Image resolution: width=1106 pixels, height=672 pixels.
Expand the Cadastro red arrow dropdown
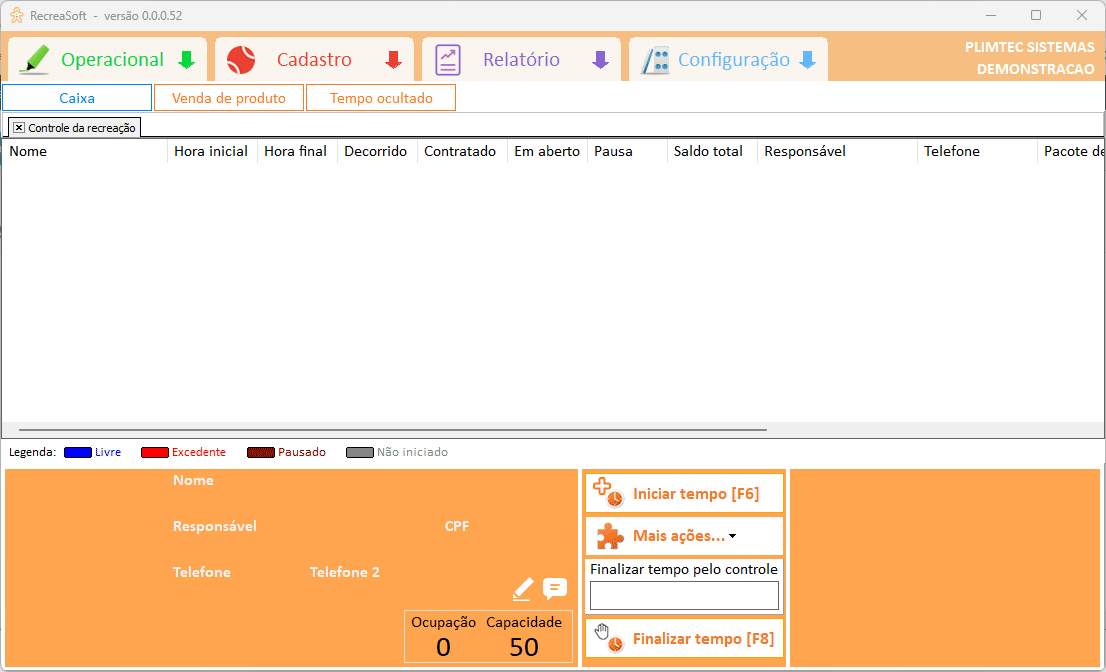click(x=393, y=60)
